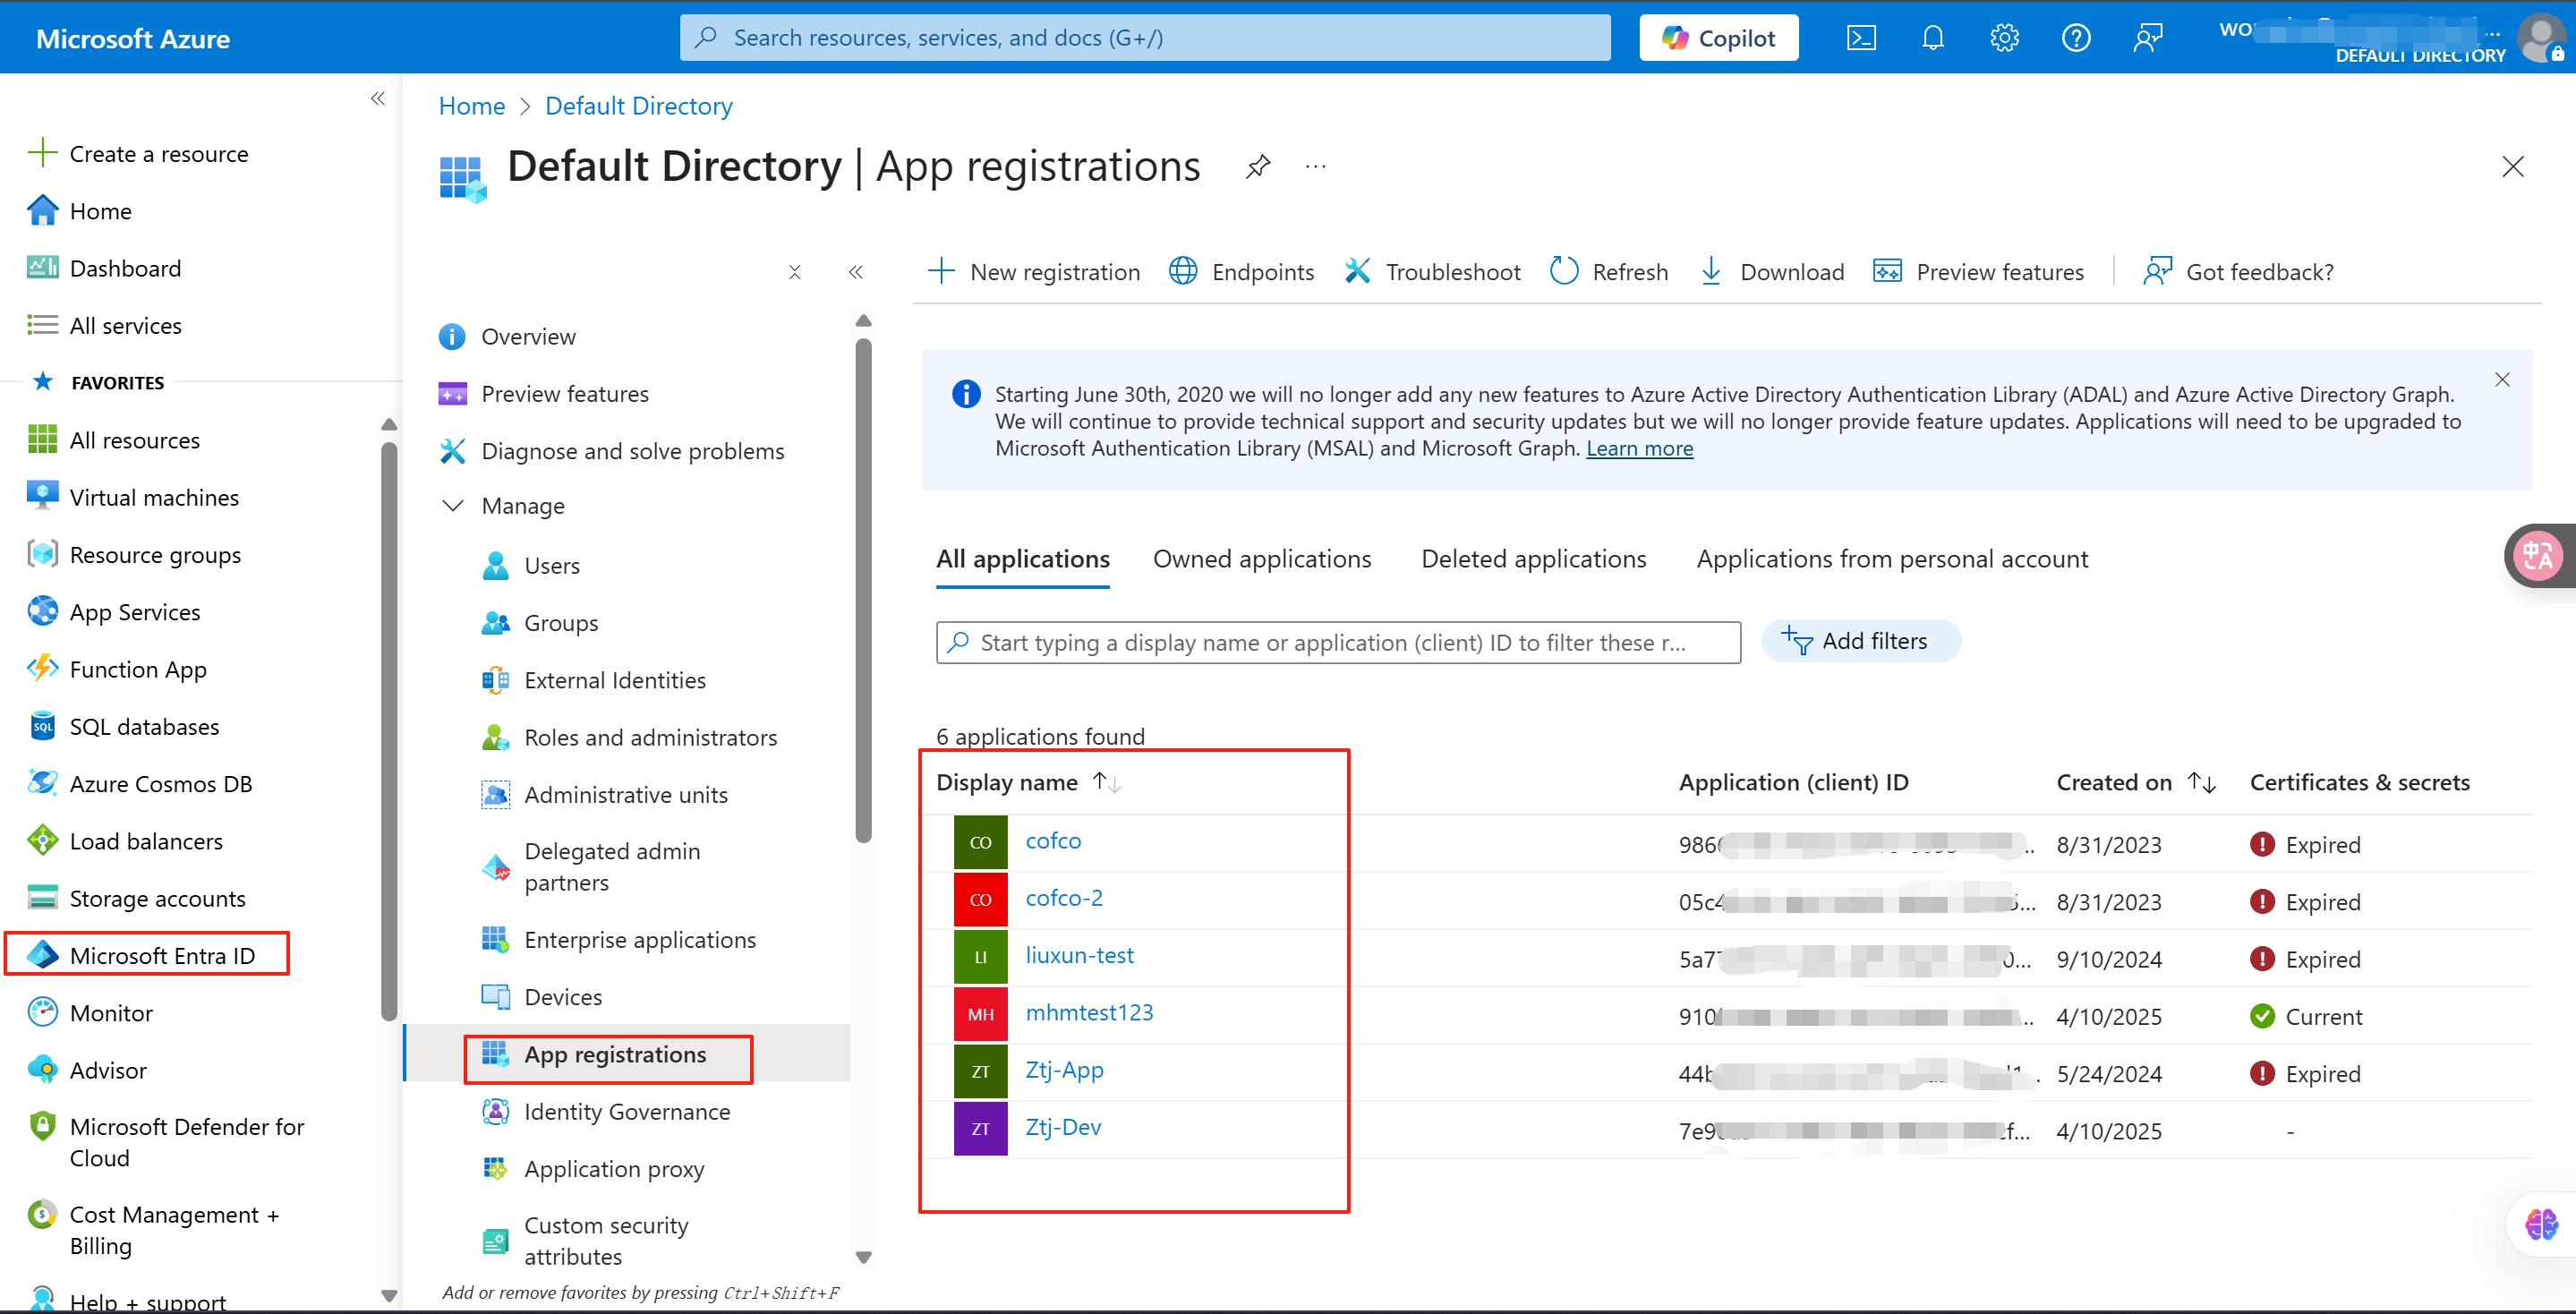Open Ztj-Dev application
Image resolution: width=2576 pixels, height=1314 pixels.
click(1063, 1127)
